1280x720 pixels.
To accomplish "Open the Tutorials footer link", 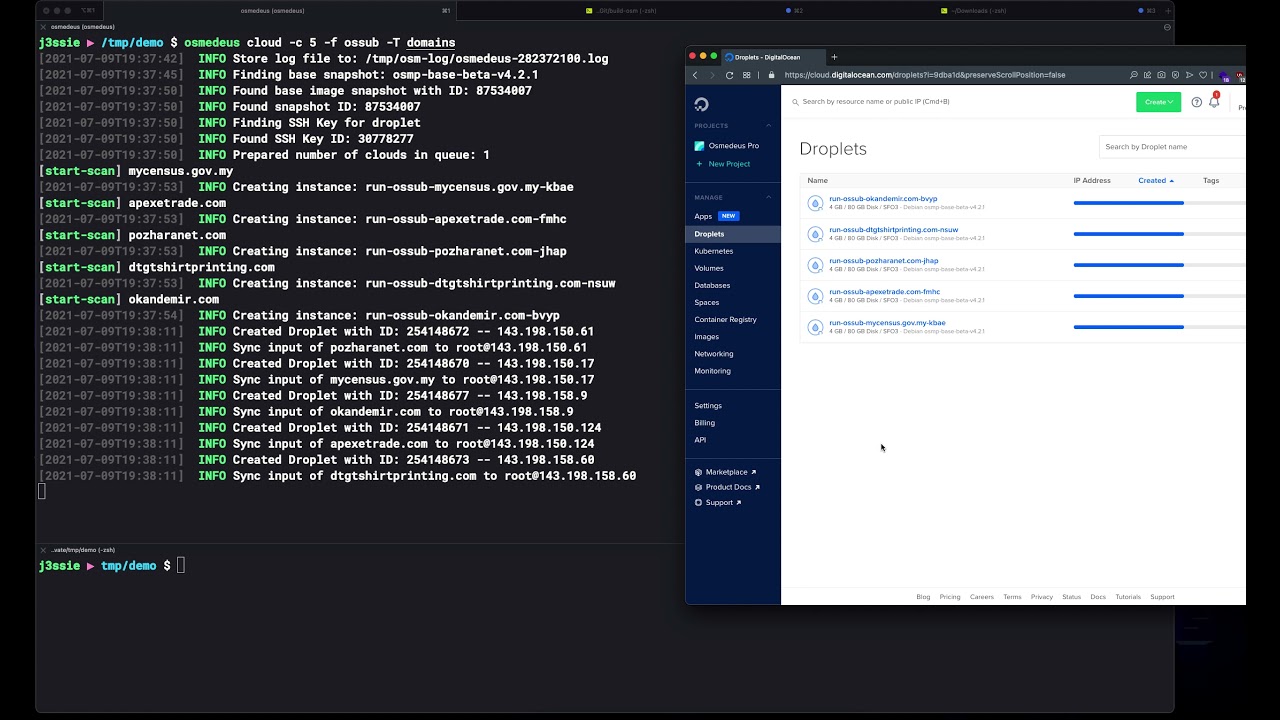I will (1128, 597).
